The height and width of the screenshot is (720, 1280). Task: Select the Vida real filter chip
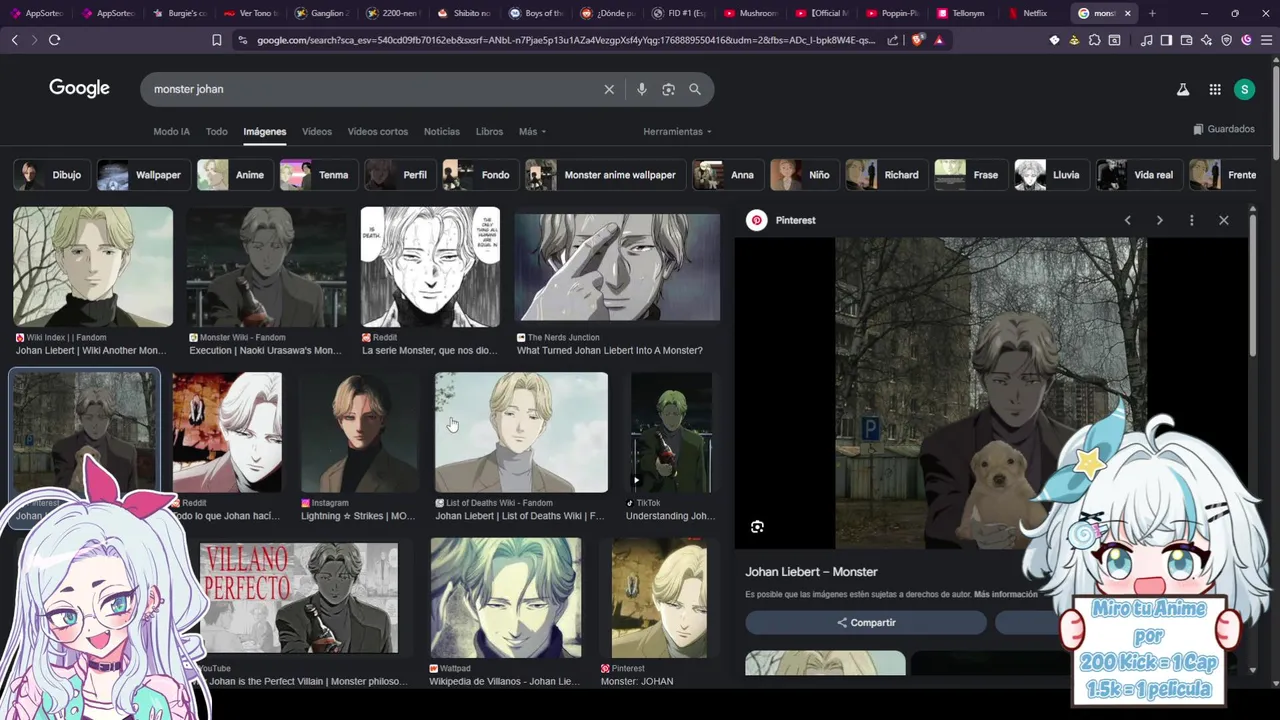click(1140, 175)
